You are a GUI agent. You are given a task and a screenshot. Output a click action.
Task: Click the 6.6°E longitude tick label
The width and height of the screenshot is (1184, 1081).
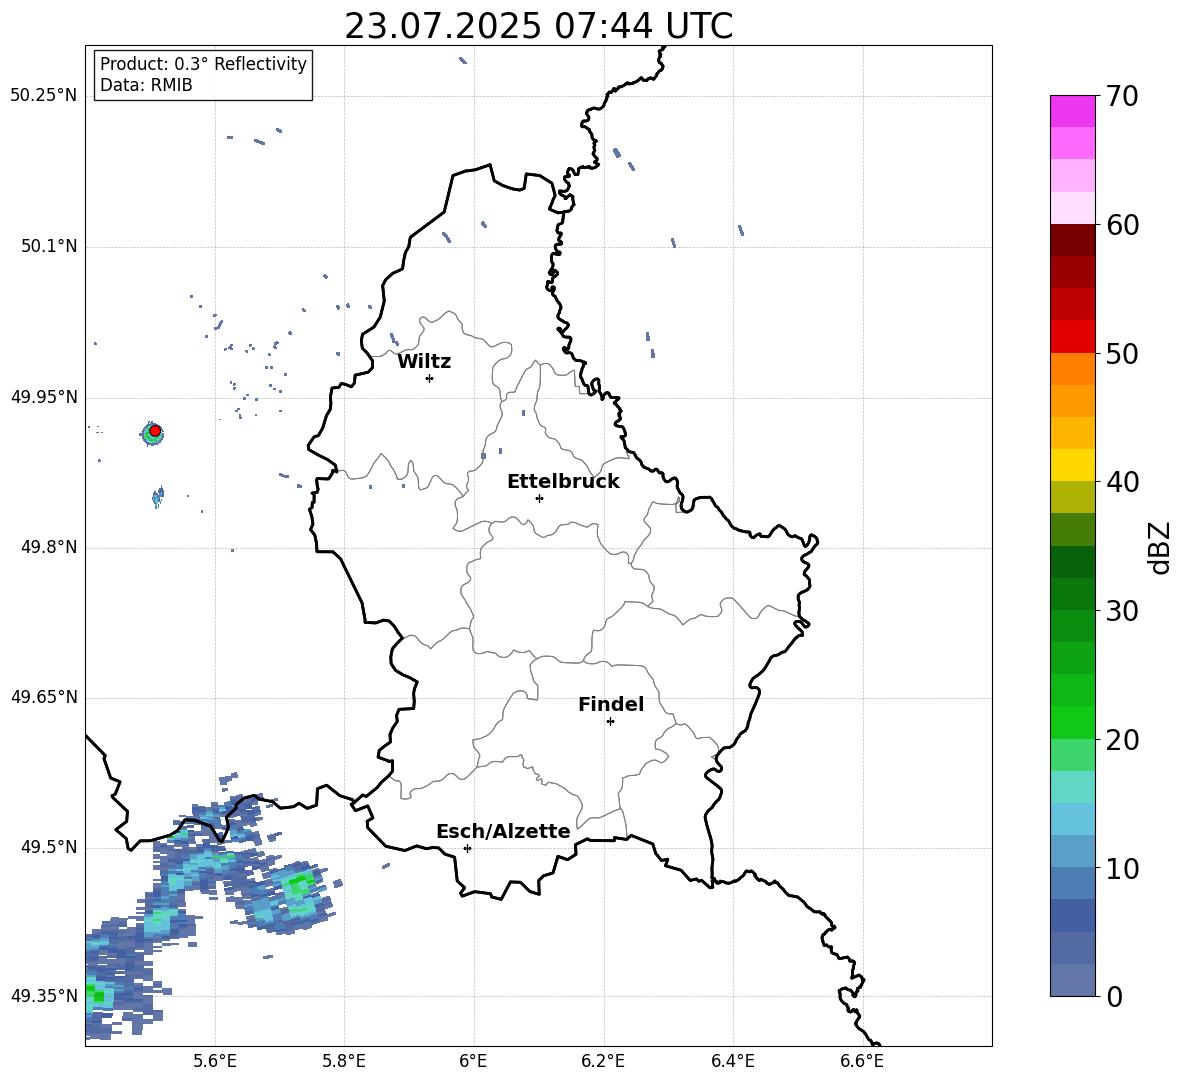point(862,1061)
